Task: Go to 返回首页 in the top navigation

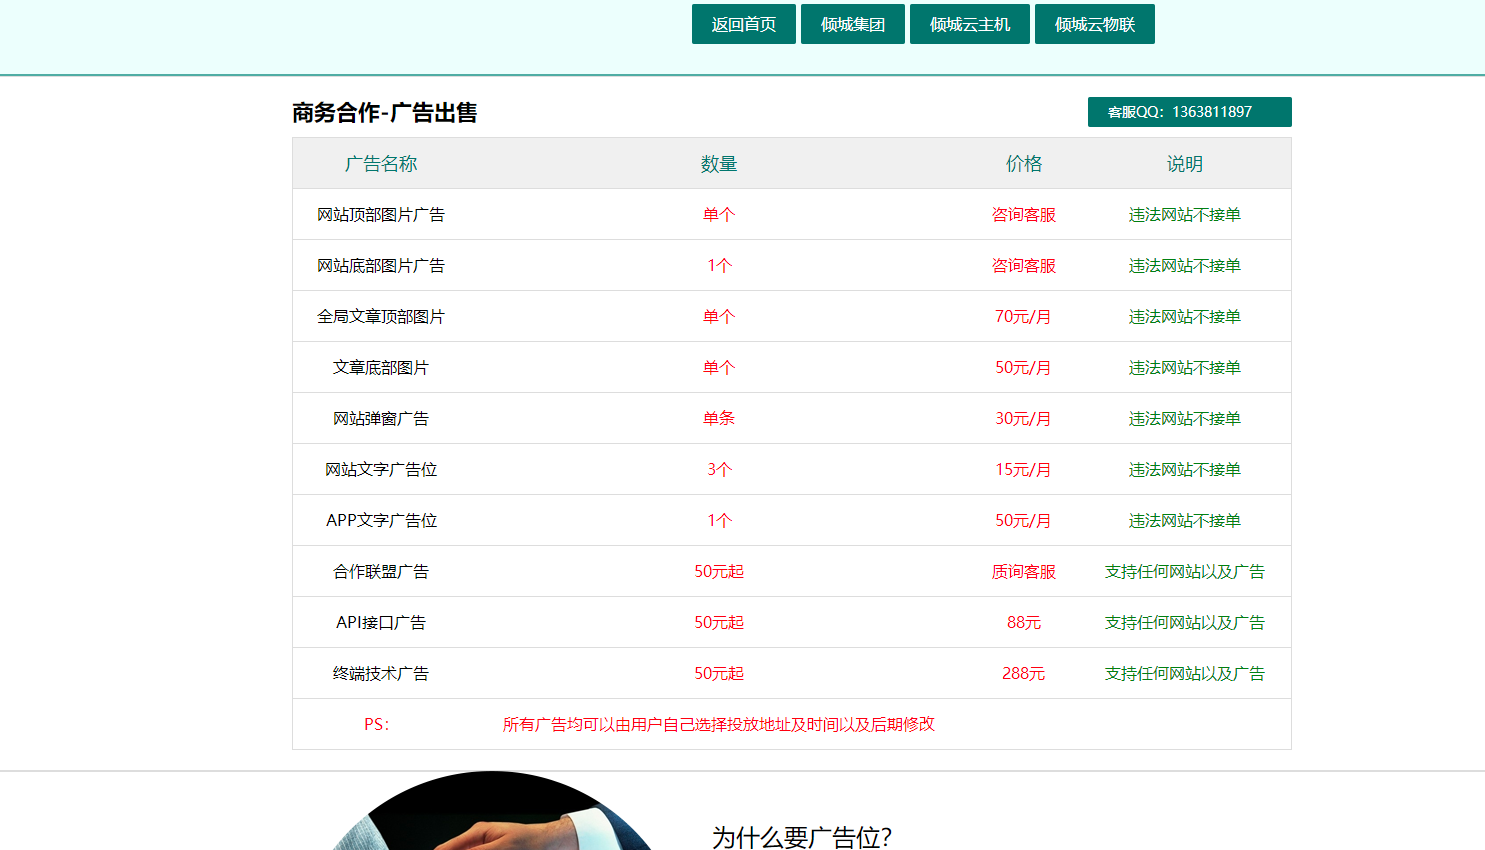Action: click(744, 24)
